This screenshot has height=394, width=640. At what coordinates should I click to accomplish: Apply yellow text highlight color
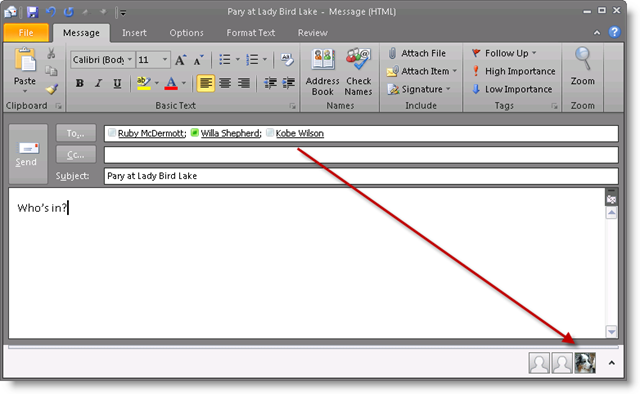coord(144,83)
